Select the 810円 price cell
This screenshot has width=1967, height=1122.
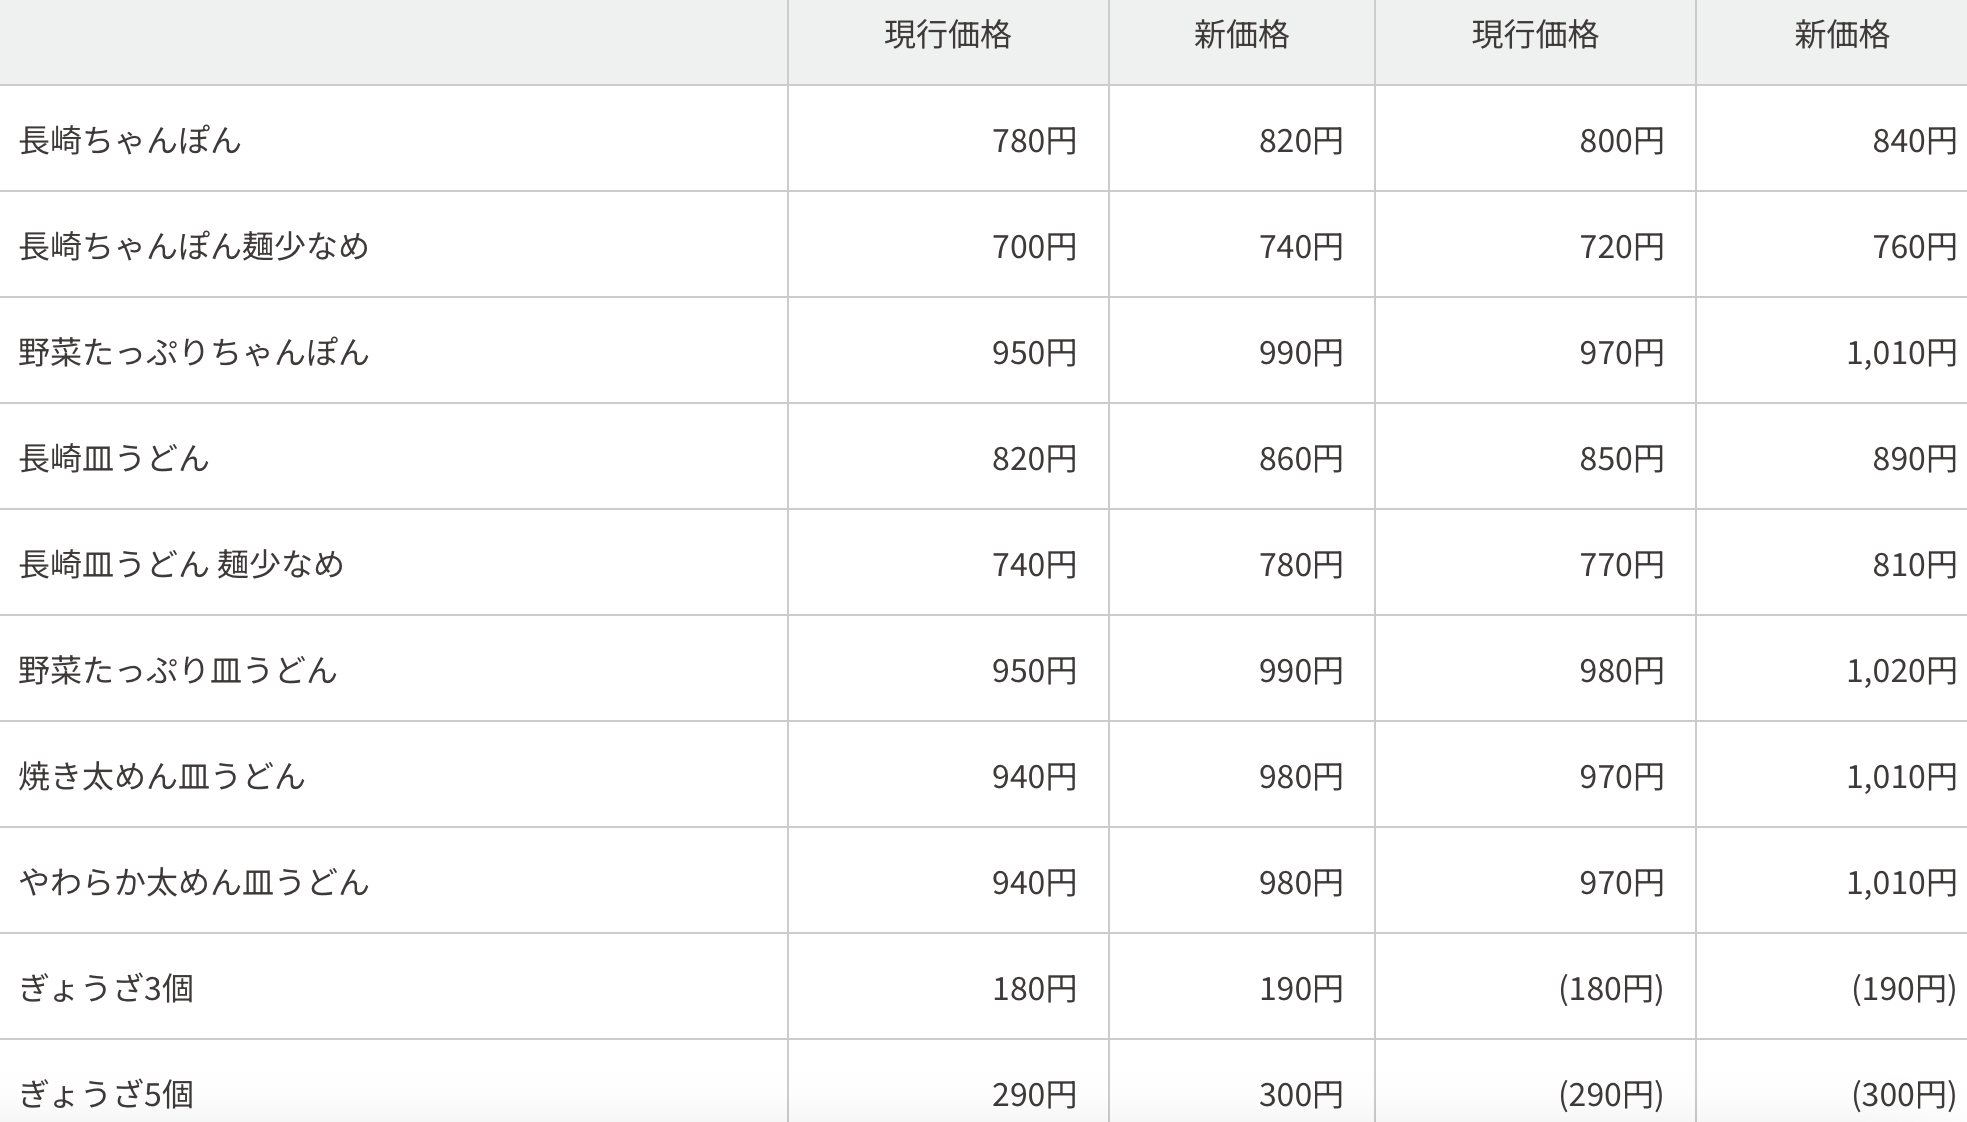pos(1914,564)
